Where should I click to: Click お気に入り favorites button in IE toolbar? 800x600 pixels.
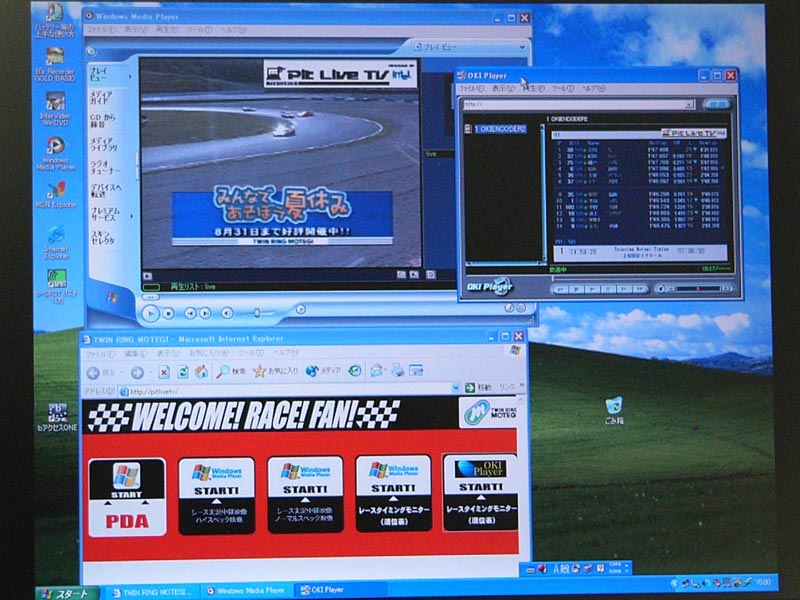[x=276, y=371]
